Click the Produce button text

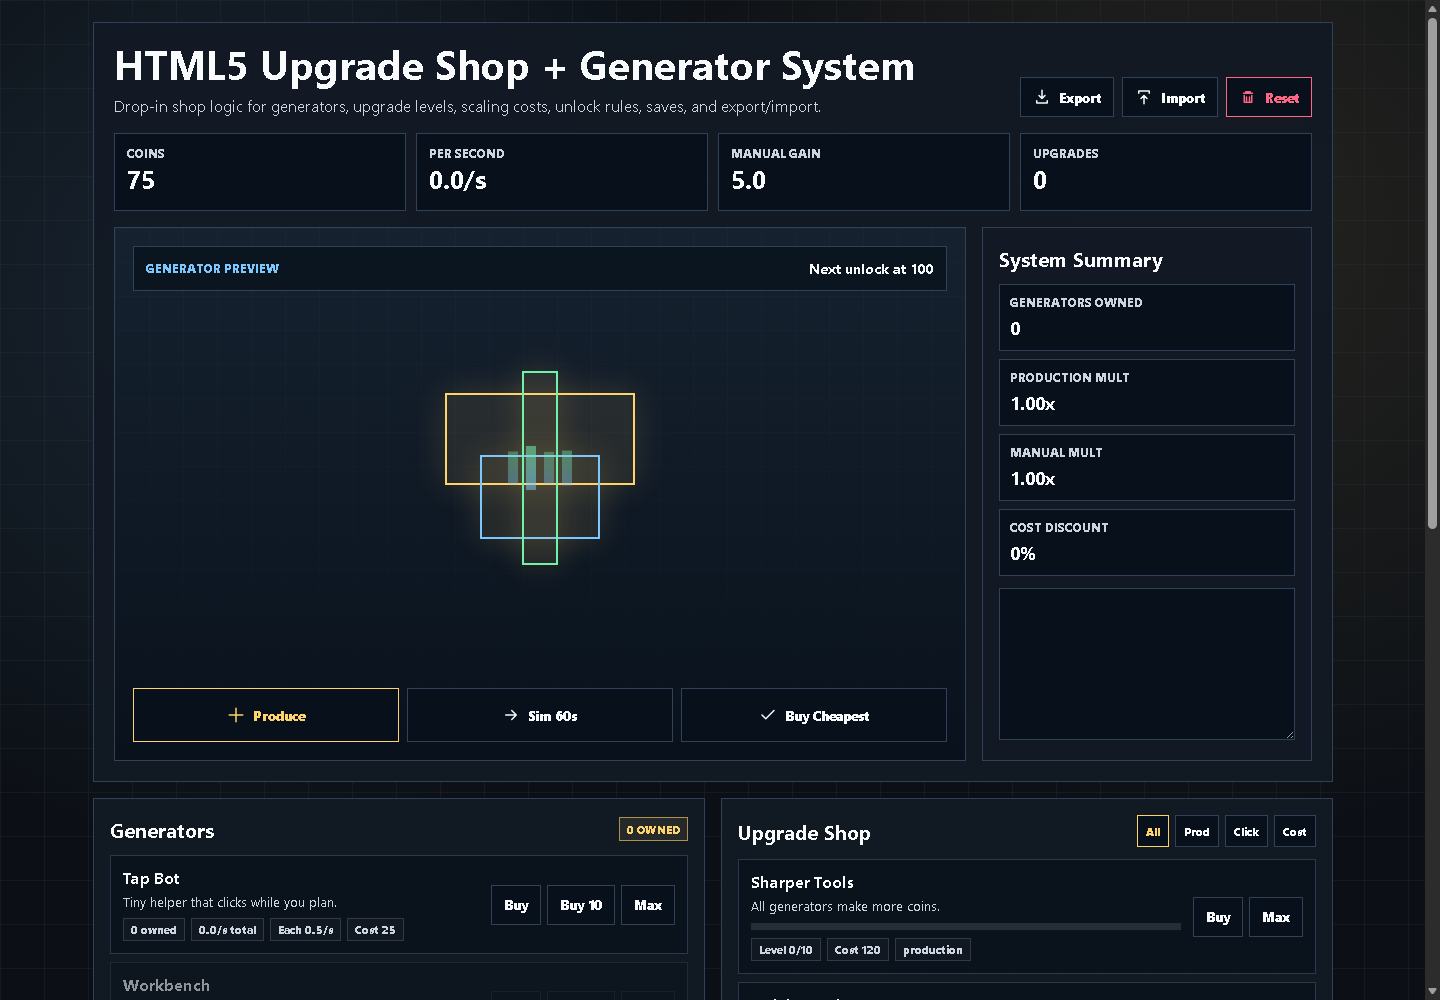point(279,716)
